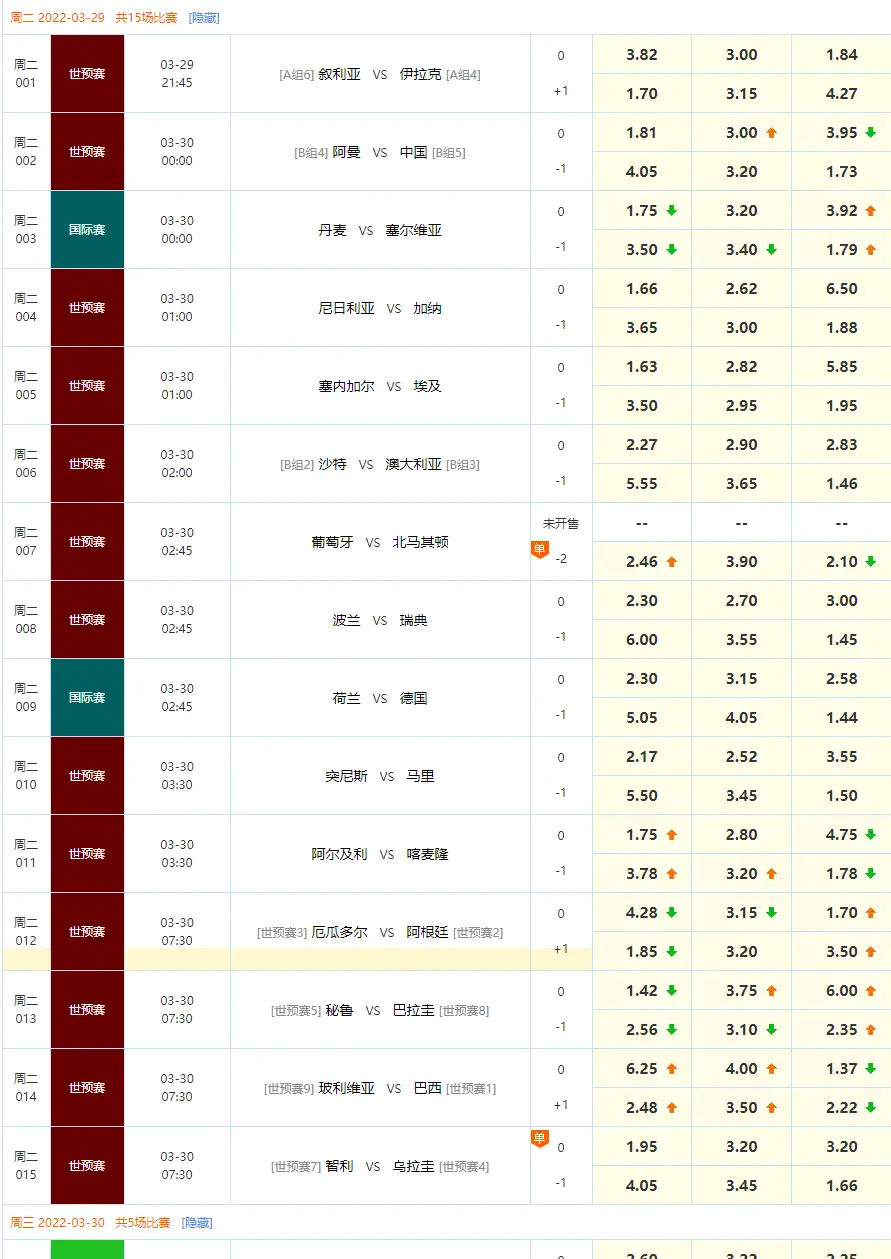
Task: Click the green down arrow beside 4.28 odds
Action: 671,913
